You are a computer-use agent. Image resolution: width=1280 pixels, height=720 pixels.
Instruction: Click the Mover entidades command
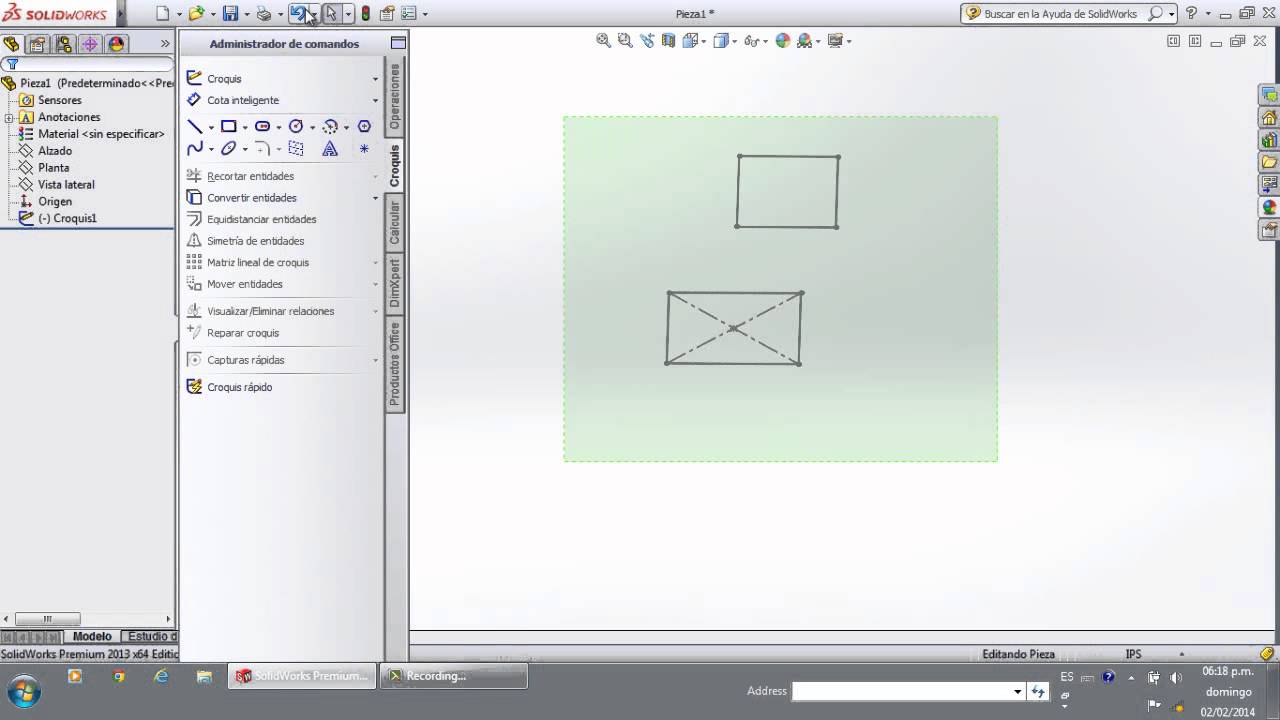pos(235,284)
